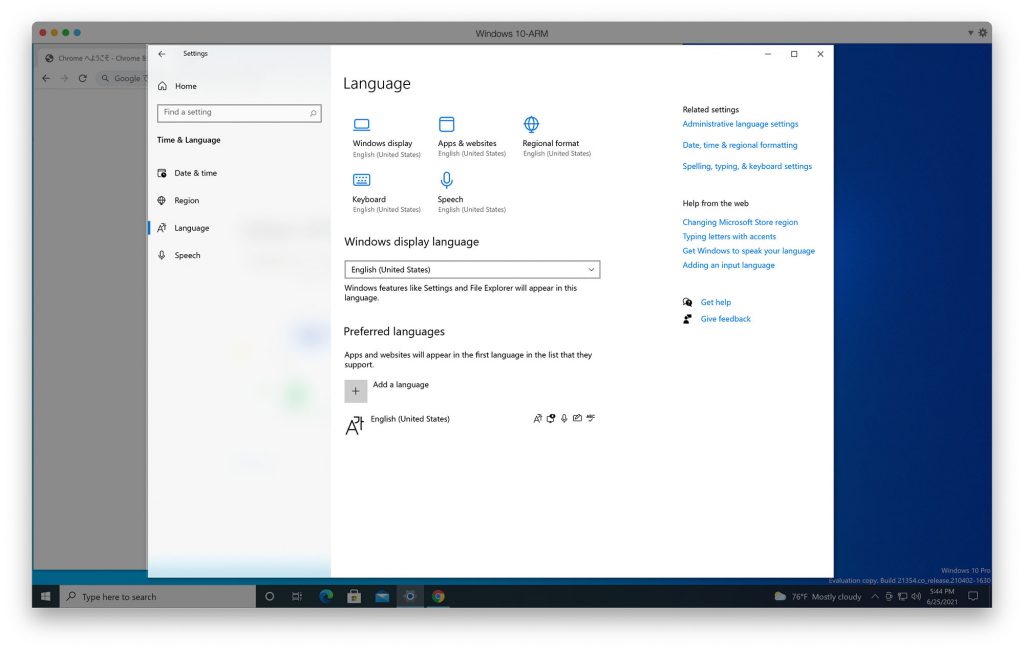Image resolution: width=1024 pixels, height=650 pixels.
Task: Select Language in the Time & Language sidebar
Action: 184,228
